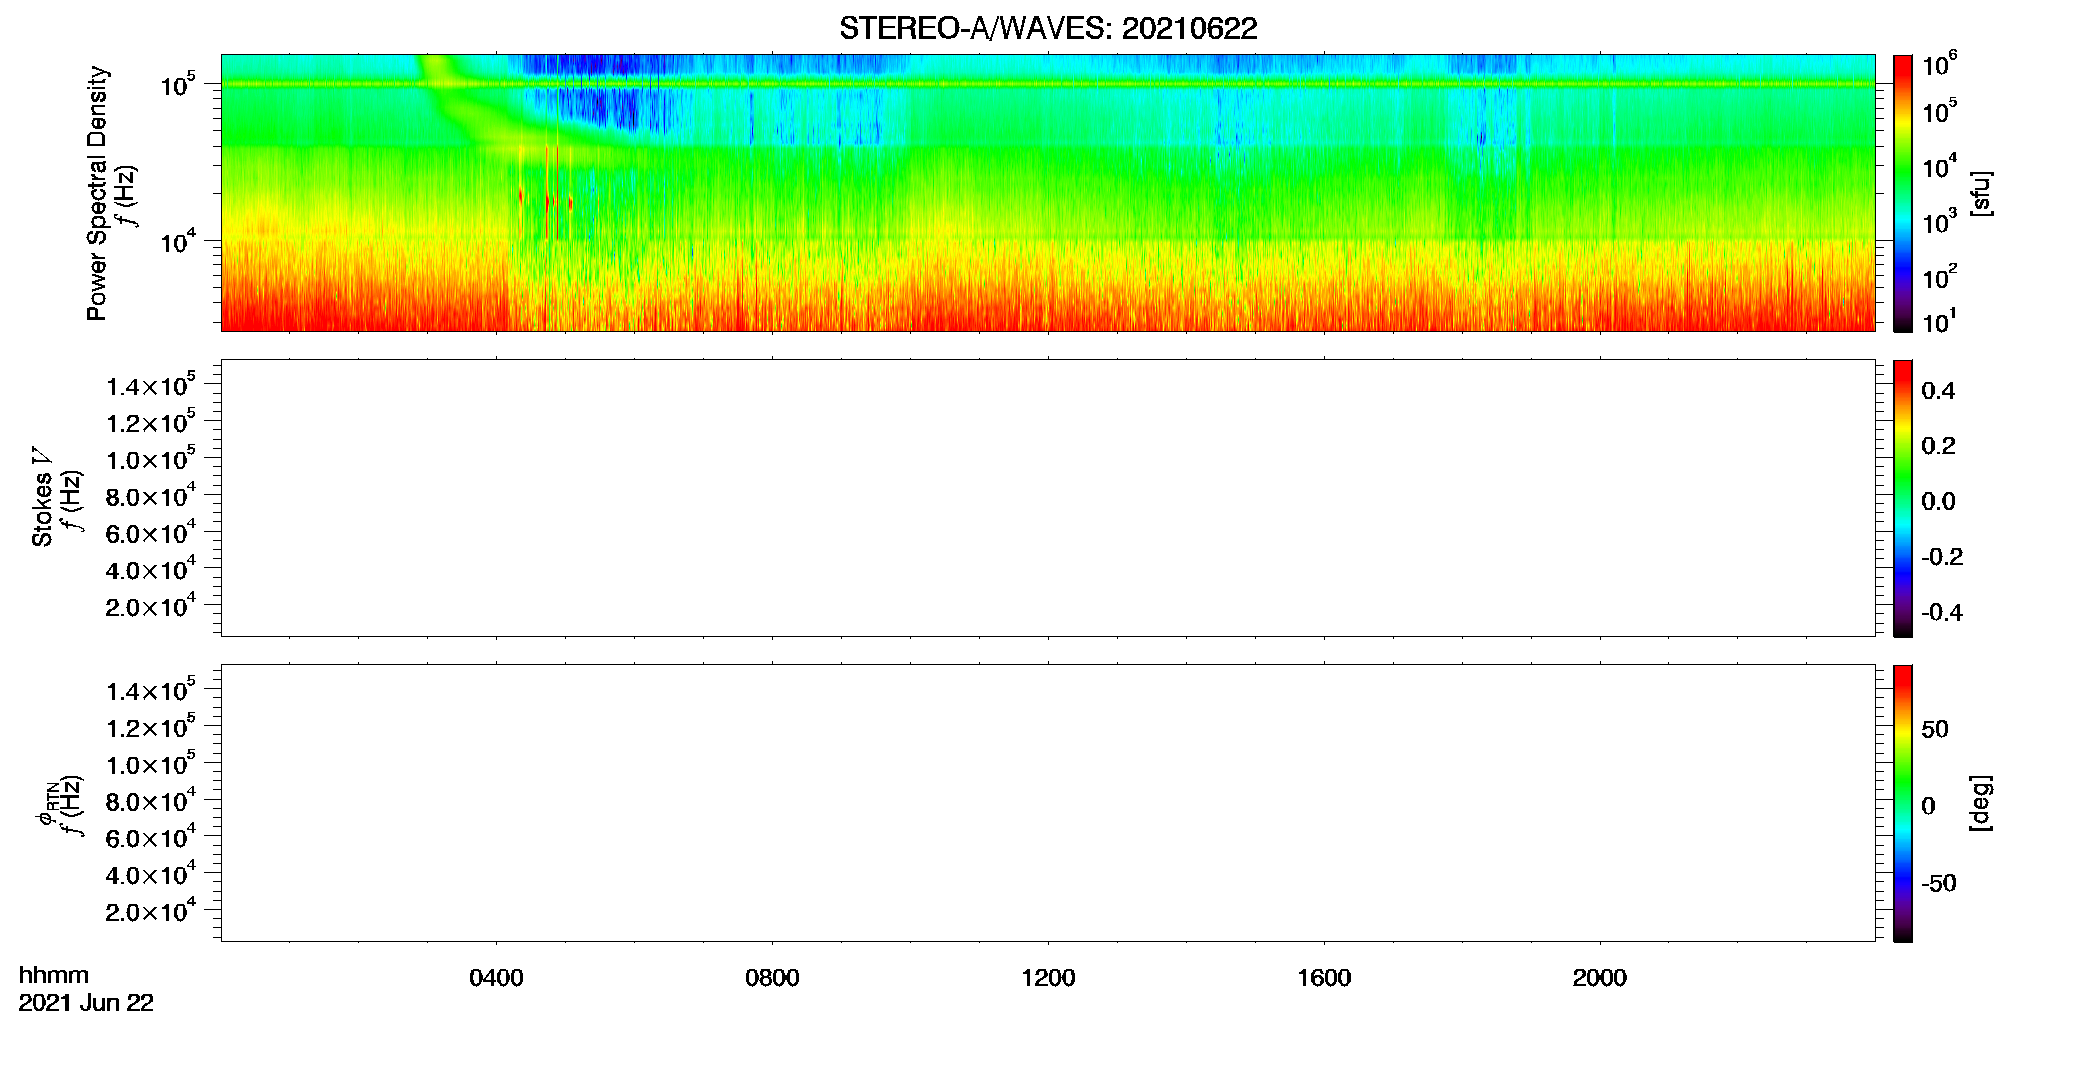The width and height of the screenshot is (2096, 1080).
Task: Click the 0400 time axis label
Action: tap(496, 978)
